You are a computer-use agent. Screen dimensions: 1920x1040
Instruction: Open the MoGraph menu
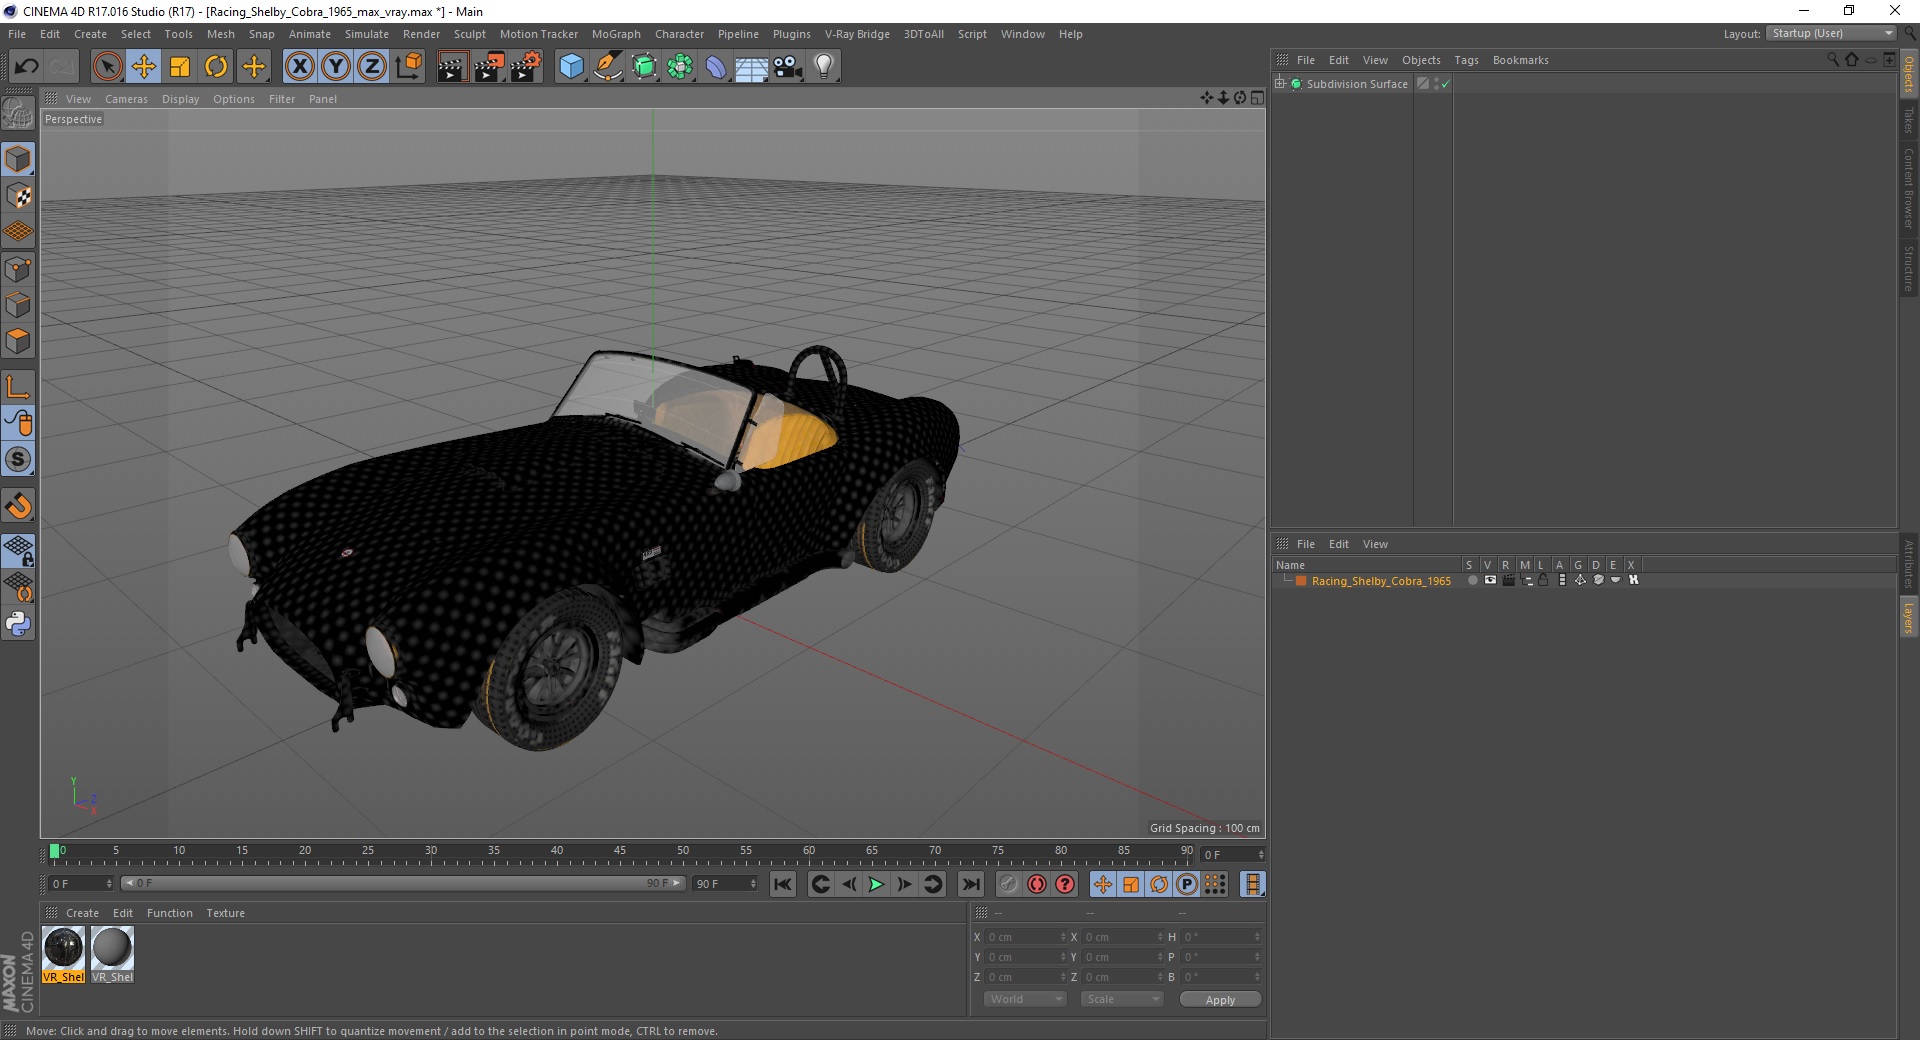click(x=616, y=34)
